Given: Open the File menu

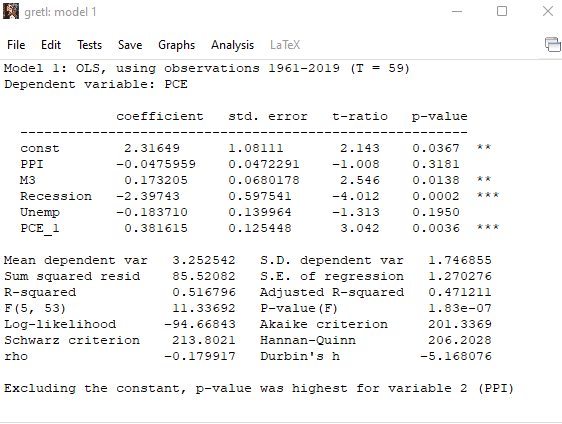Looking at the screenshot, I should (16, 45).
